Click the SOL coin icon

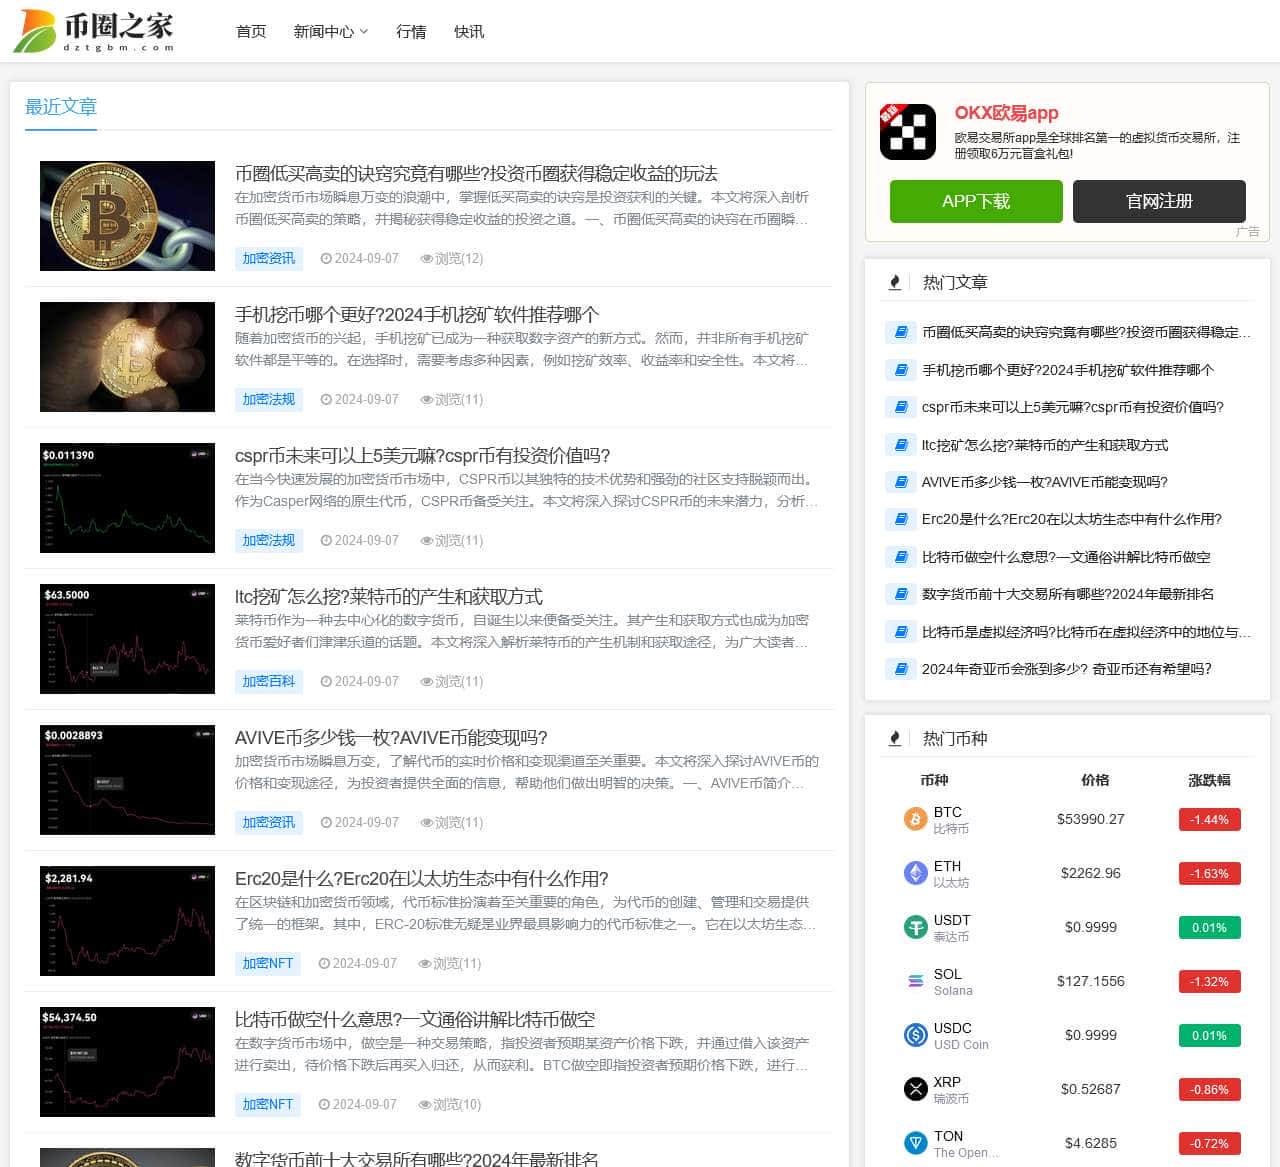[915, 981]
